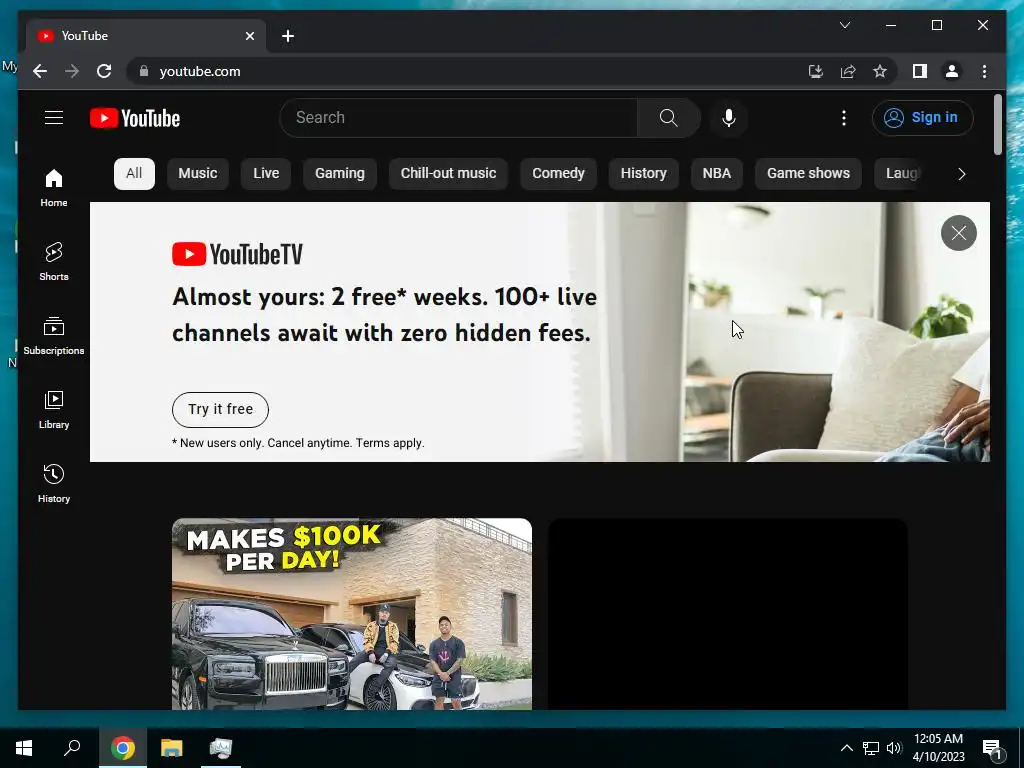This screenshot has height=768, width=1024.
Task: Focus the YouTube Search field
Action: [x=458, y=118]
